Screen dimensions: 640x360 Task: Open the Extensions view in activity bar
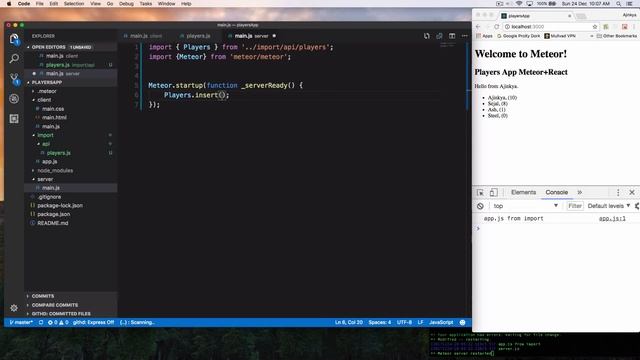point(14,119)
